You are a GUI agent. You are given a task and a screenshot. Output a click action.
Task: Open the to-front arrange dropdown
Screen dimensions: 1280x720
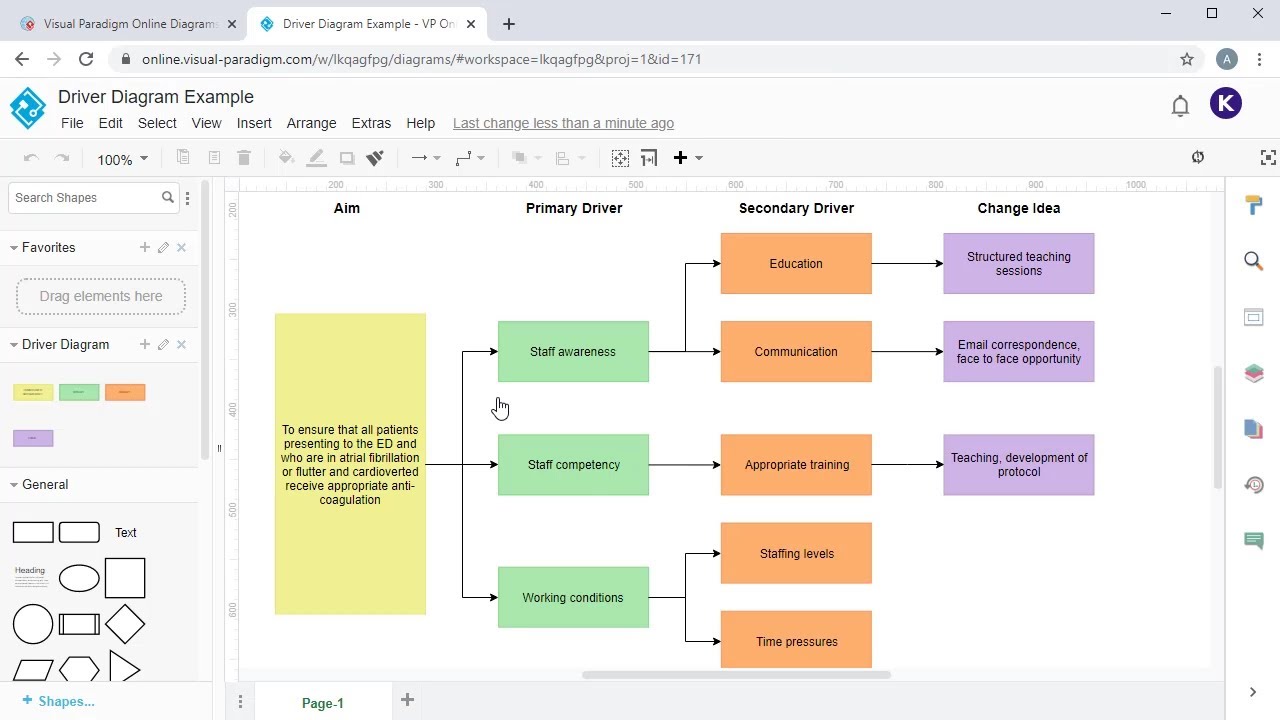(526, 158)
